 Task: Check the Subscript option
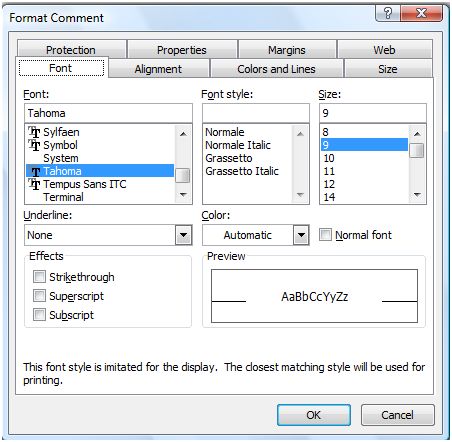click(39, 314)
